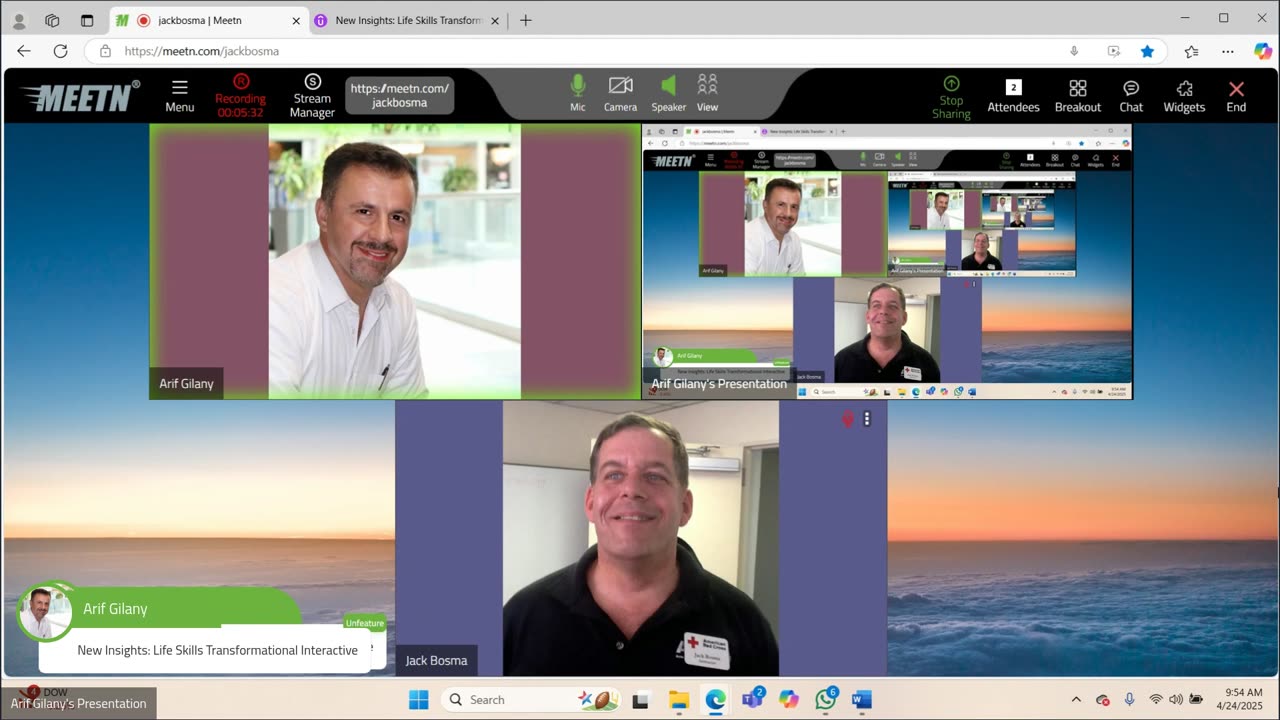Open Jack Bosma's video options menu
Screen dimensions: 1280x720
click(x=867, y=419)
